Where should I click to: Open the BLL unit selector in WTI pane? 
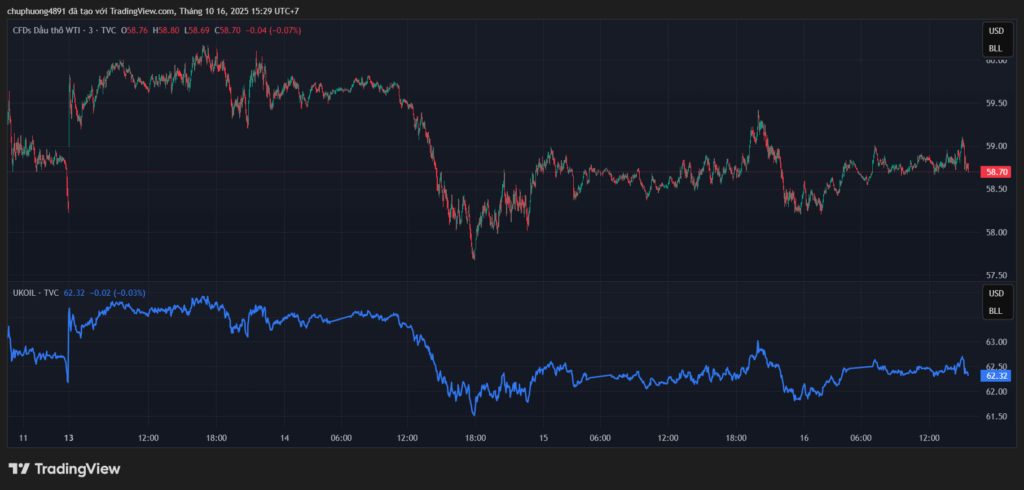tap(995, 48)
